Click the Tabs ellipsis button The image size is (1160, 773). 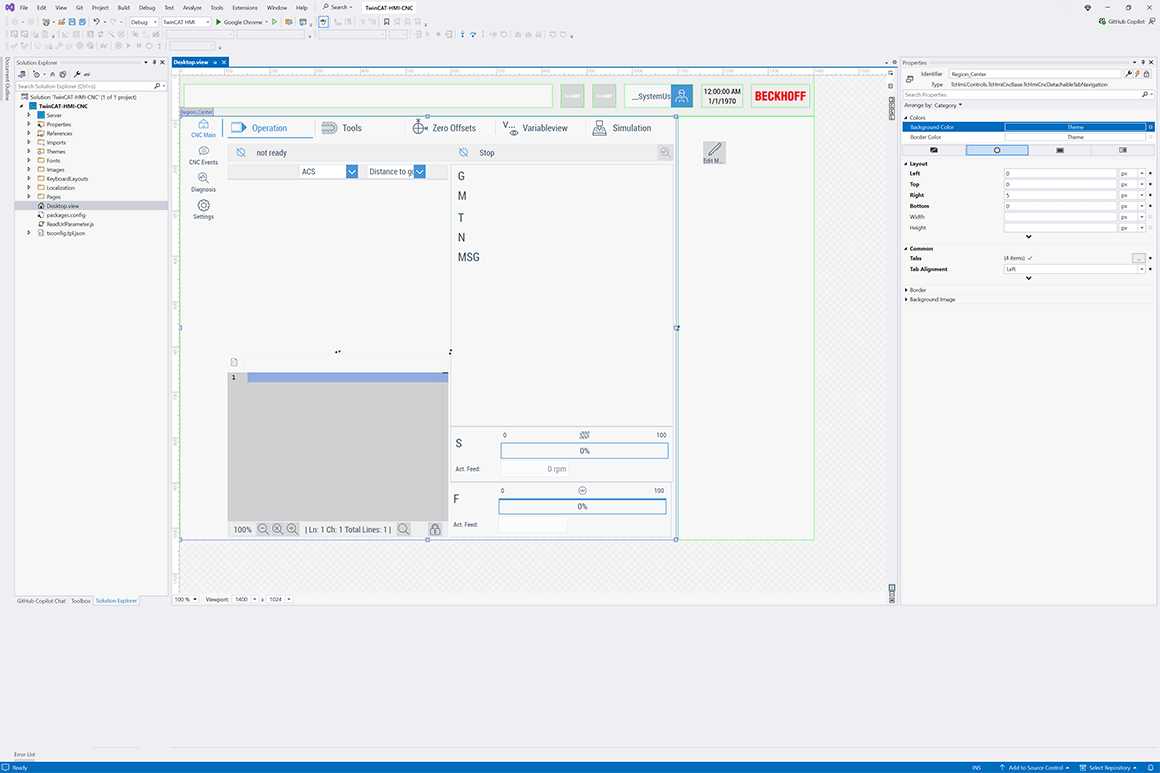[1139, 258]
